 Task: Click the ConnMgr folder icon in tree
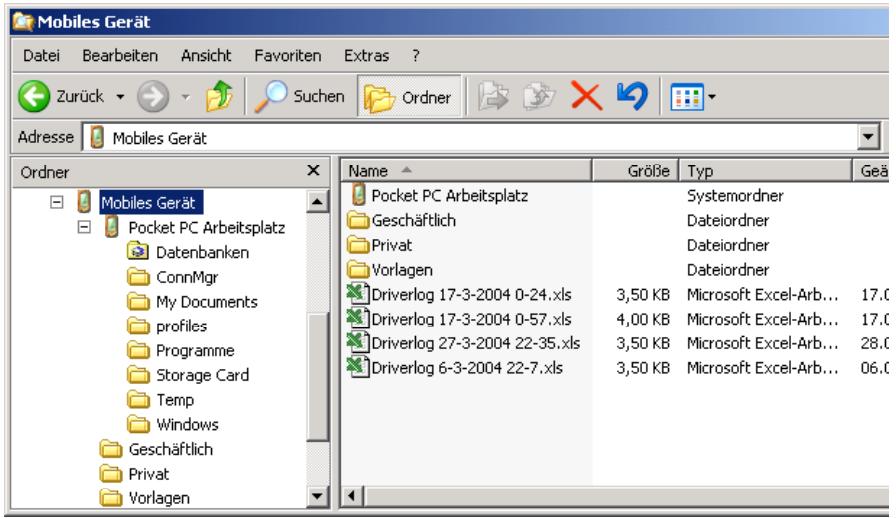138,277
